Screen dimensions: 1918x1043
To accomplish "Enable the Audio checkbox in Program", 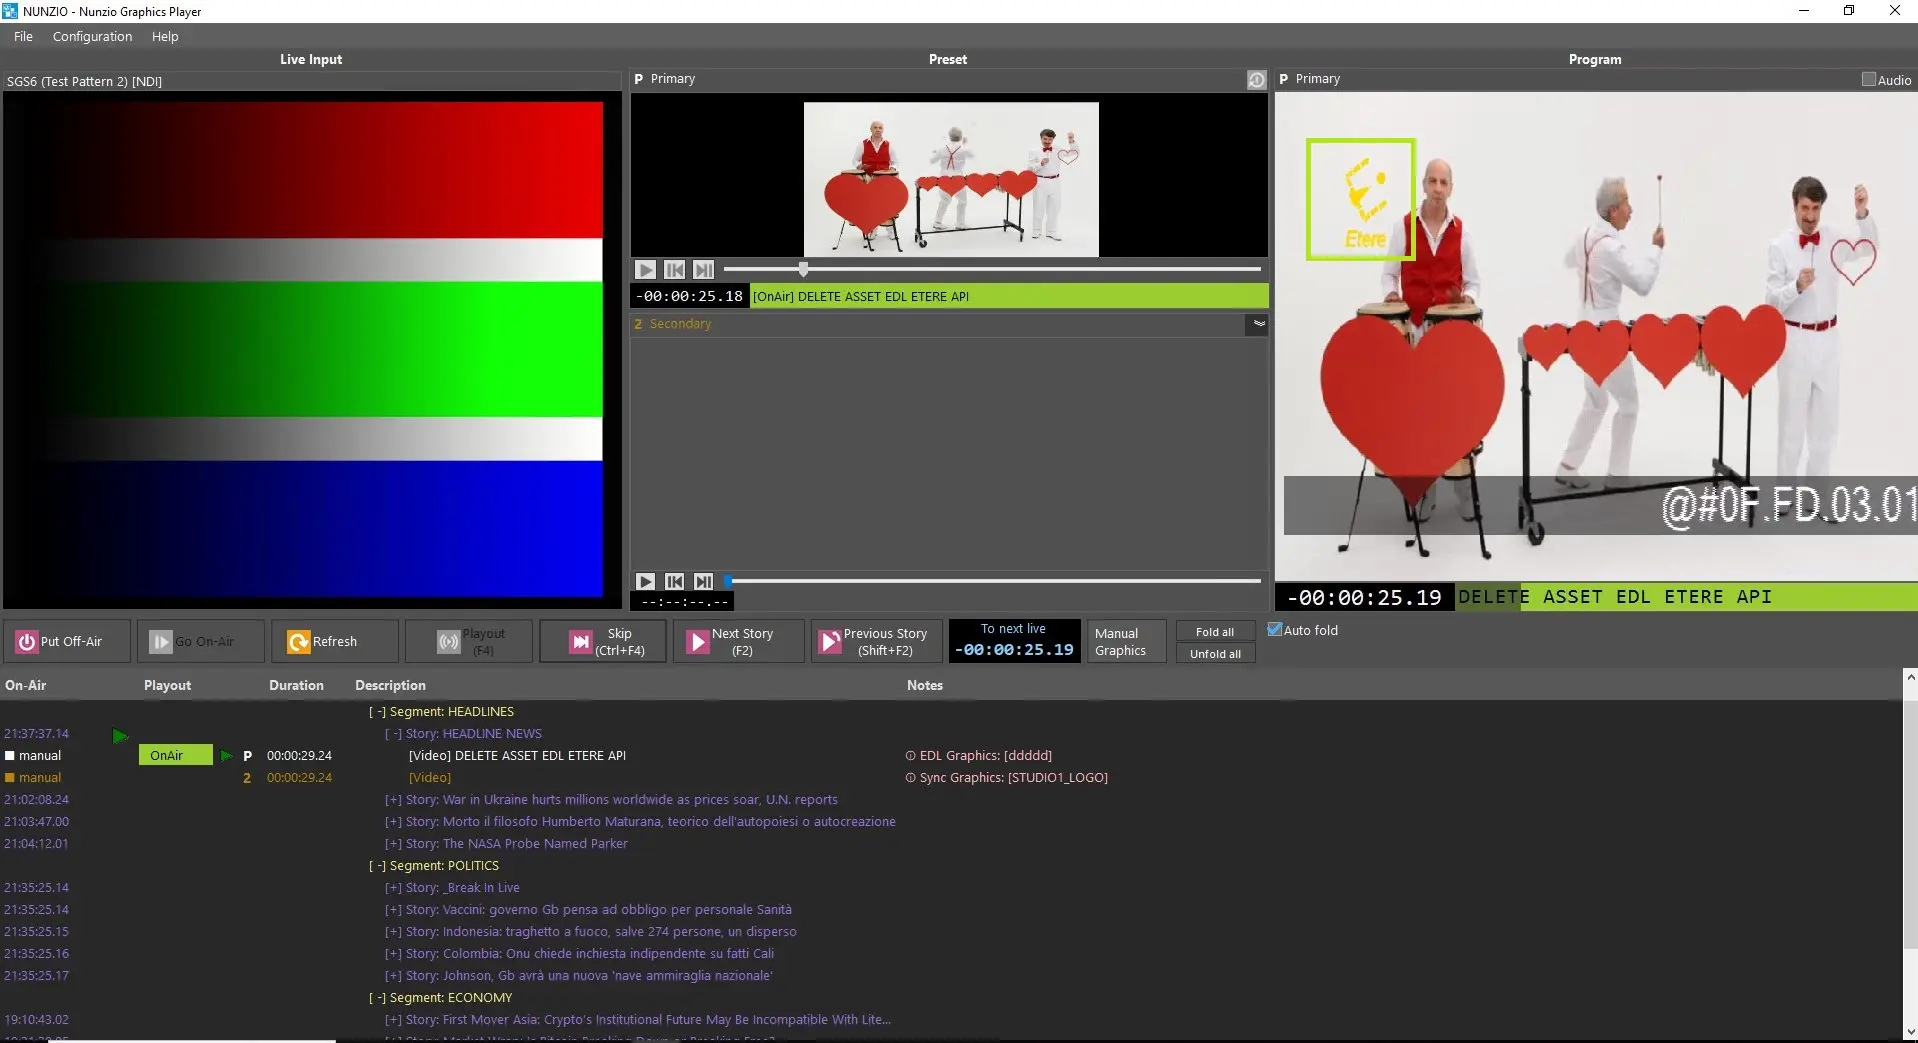I will coord(1868,80).
